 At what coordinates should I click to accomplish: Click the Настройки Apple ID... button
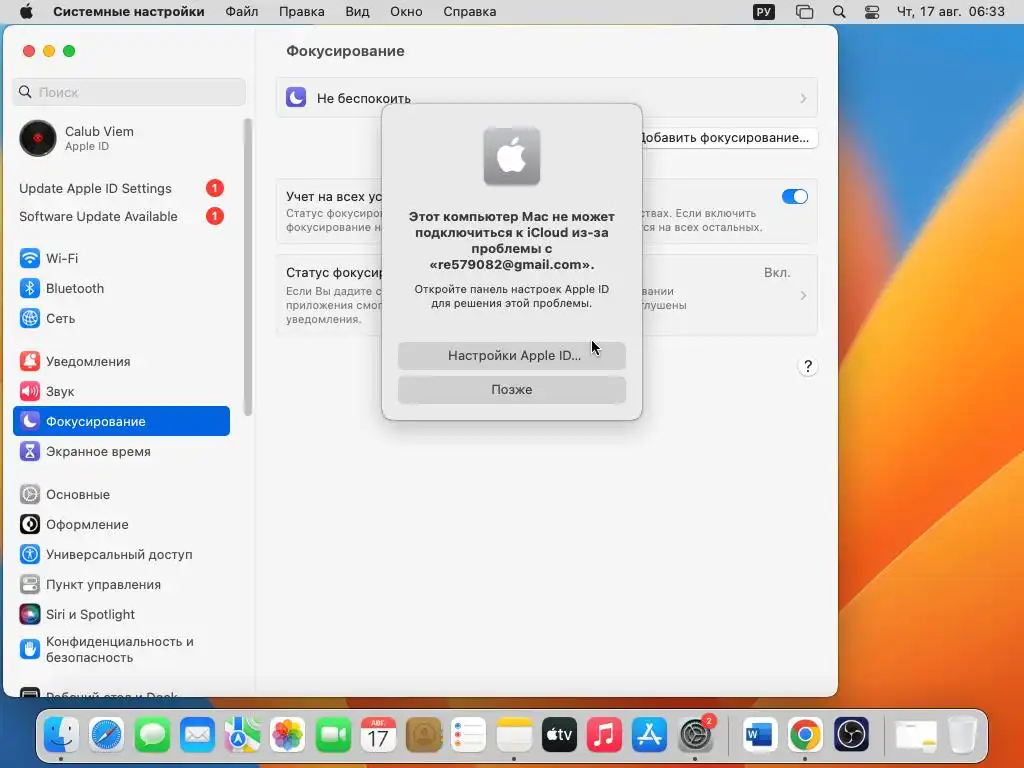[x=512, y=356]
